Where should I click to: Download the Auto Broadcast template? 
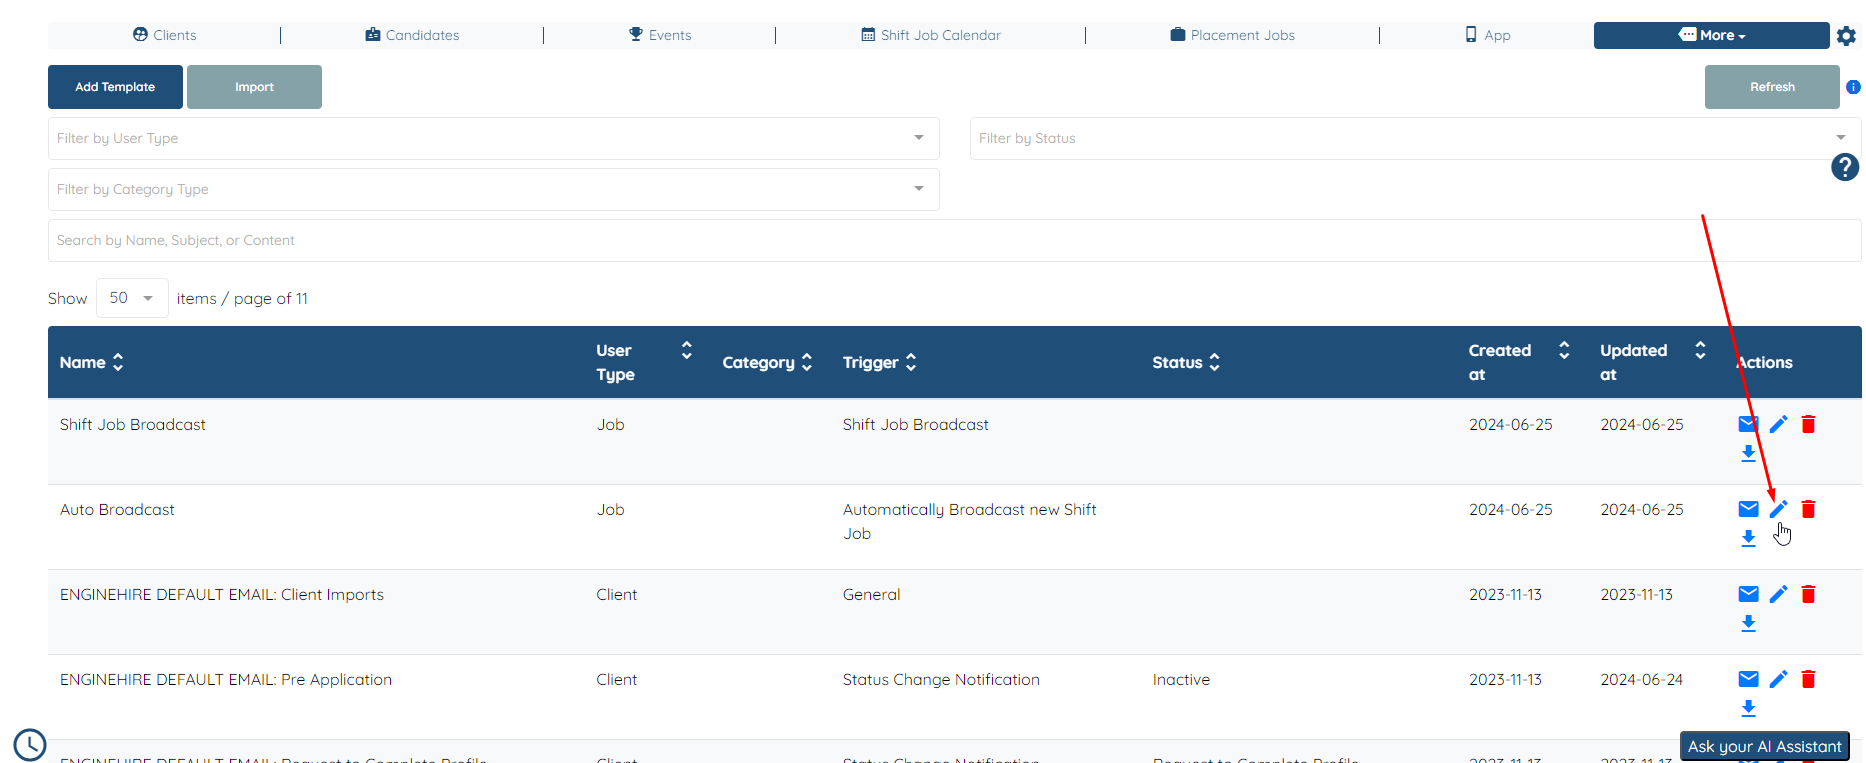tap(1748, 538)
